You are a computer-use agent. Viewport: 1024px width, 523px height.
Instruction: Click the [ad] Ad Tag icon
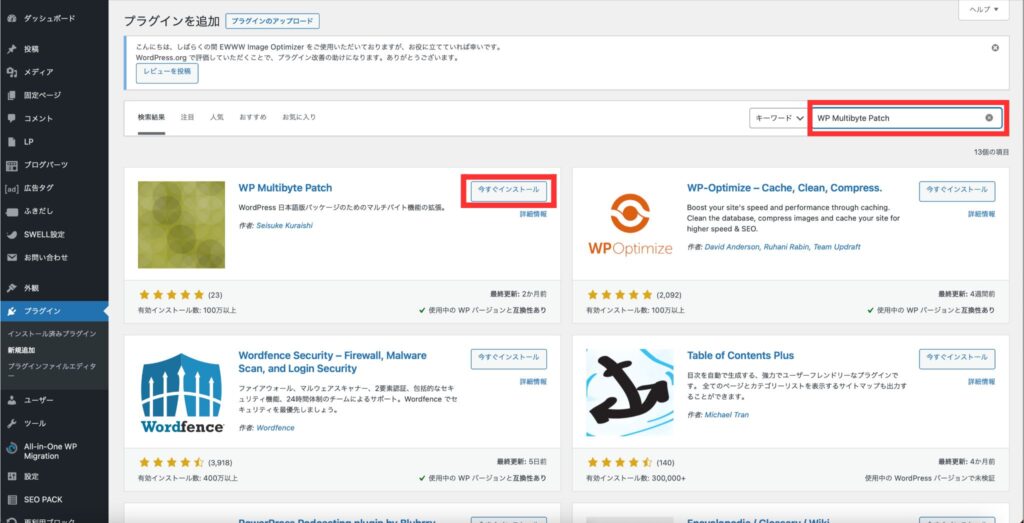[11, 188]
